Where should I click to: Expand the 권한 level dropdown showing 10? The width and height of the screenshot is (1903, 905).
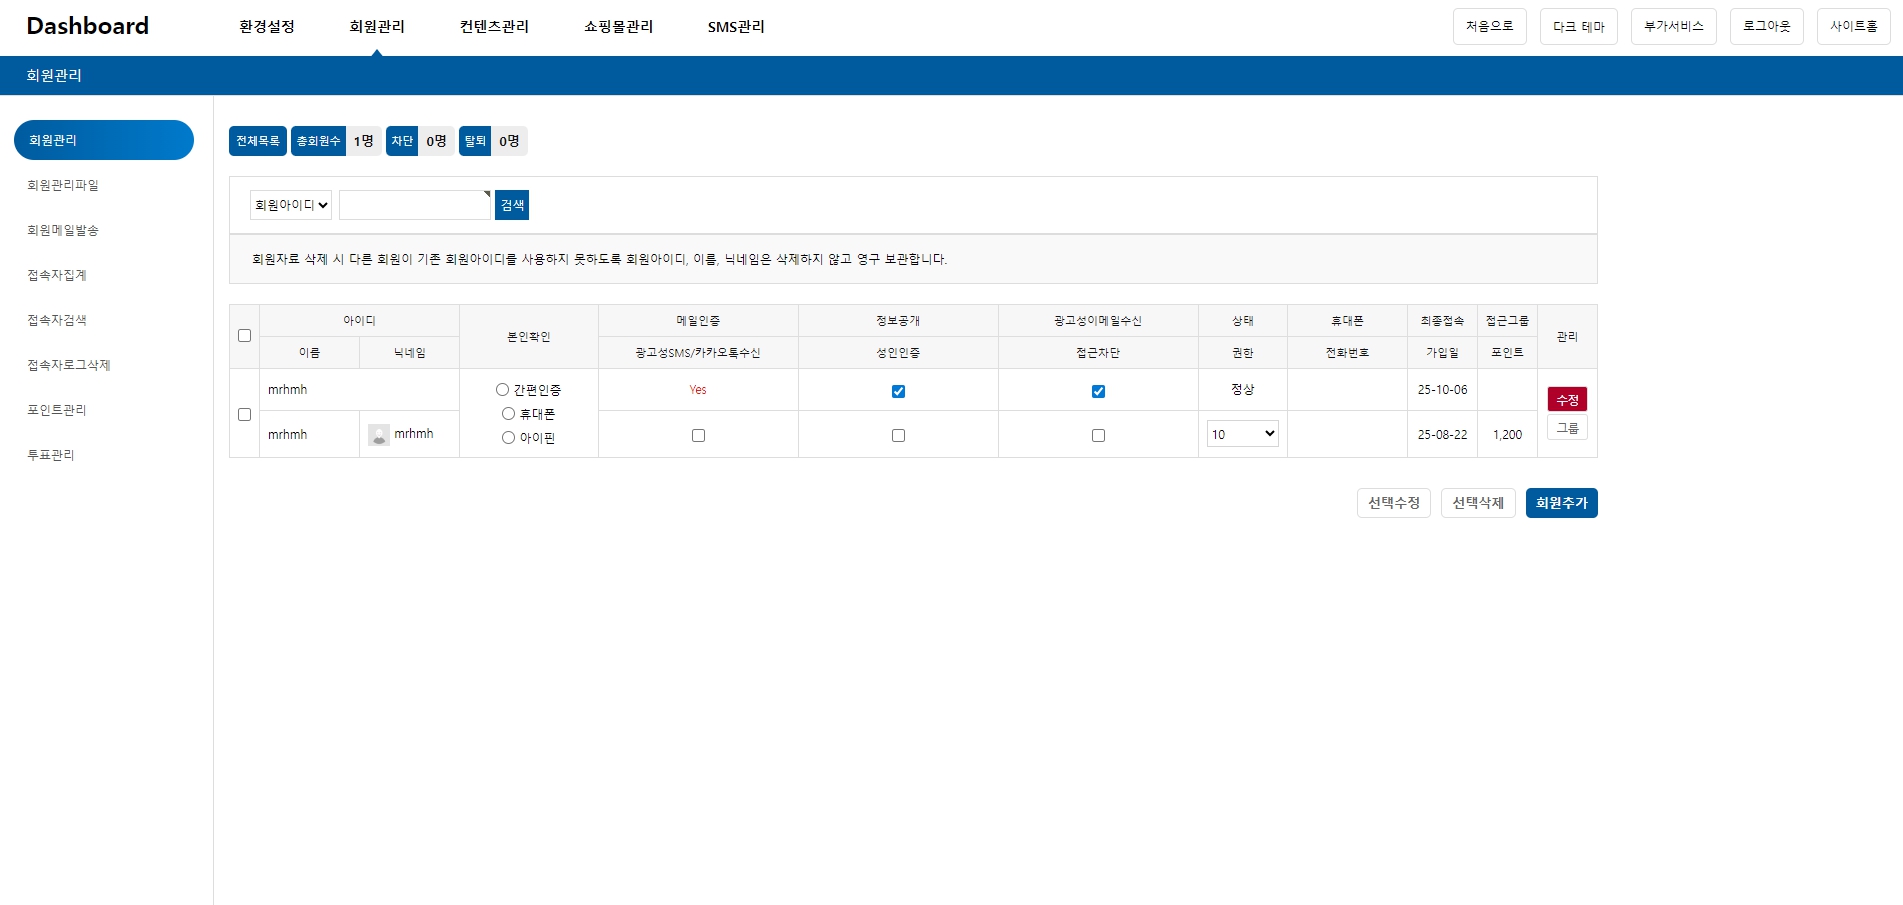click(1242, 434)
